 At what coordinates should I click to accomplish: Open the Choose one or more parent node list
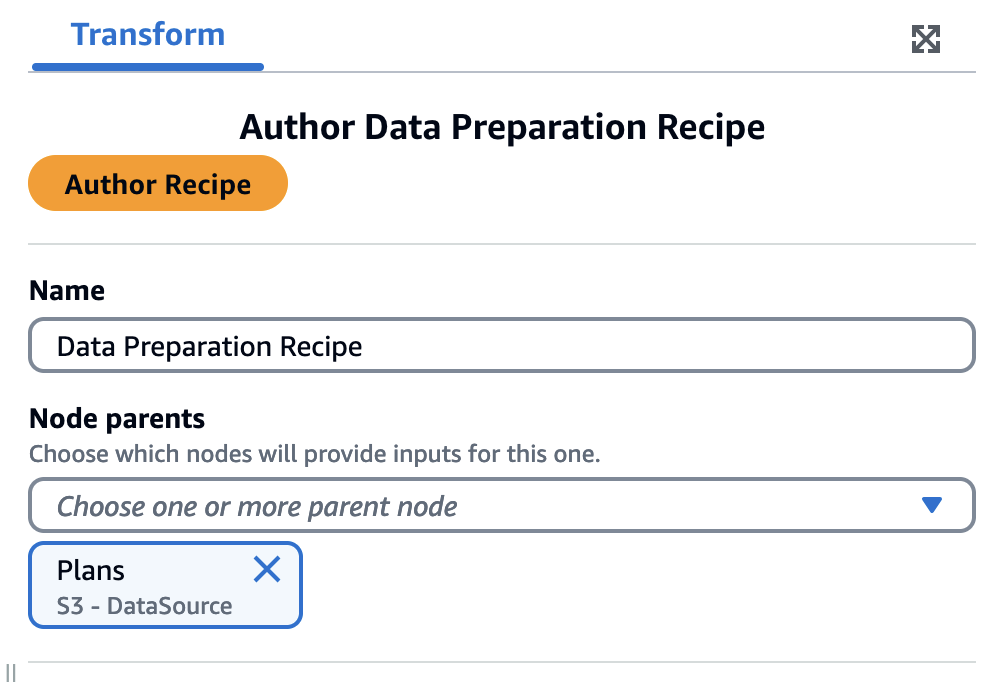[x=500, y=505]
